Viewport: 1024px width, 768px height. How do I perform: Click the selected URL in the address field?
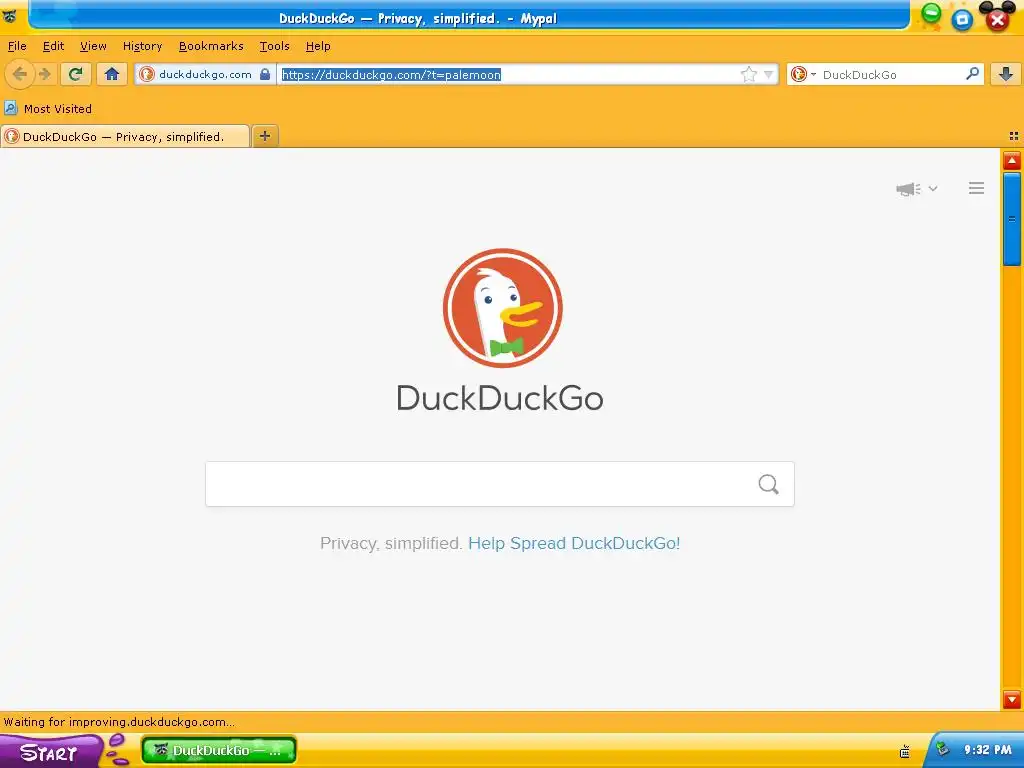[391, 74]
